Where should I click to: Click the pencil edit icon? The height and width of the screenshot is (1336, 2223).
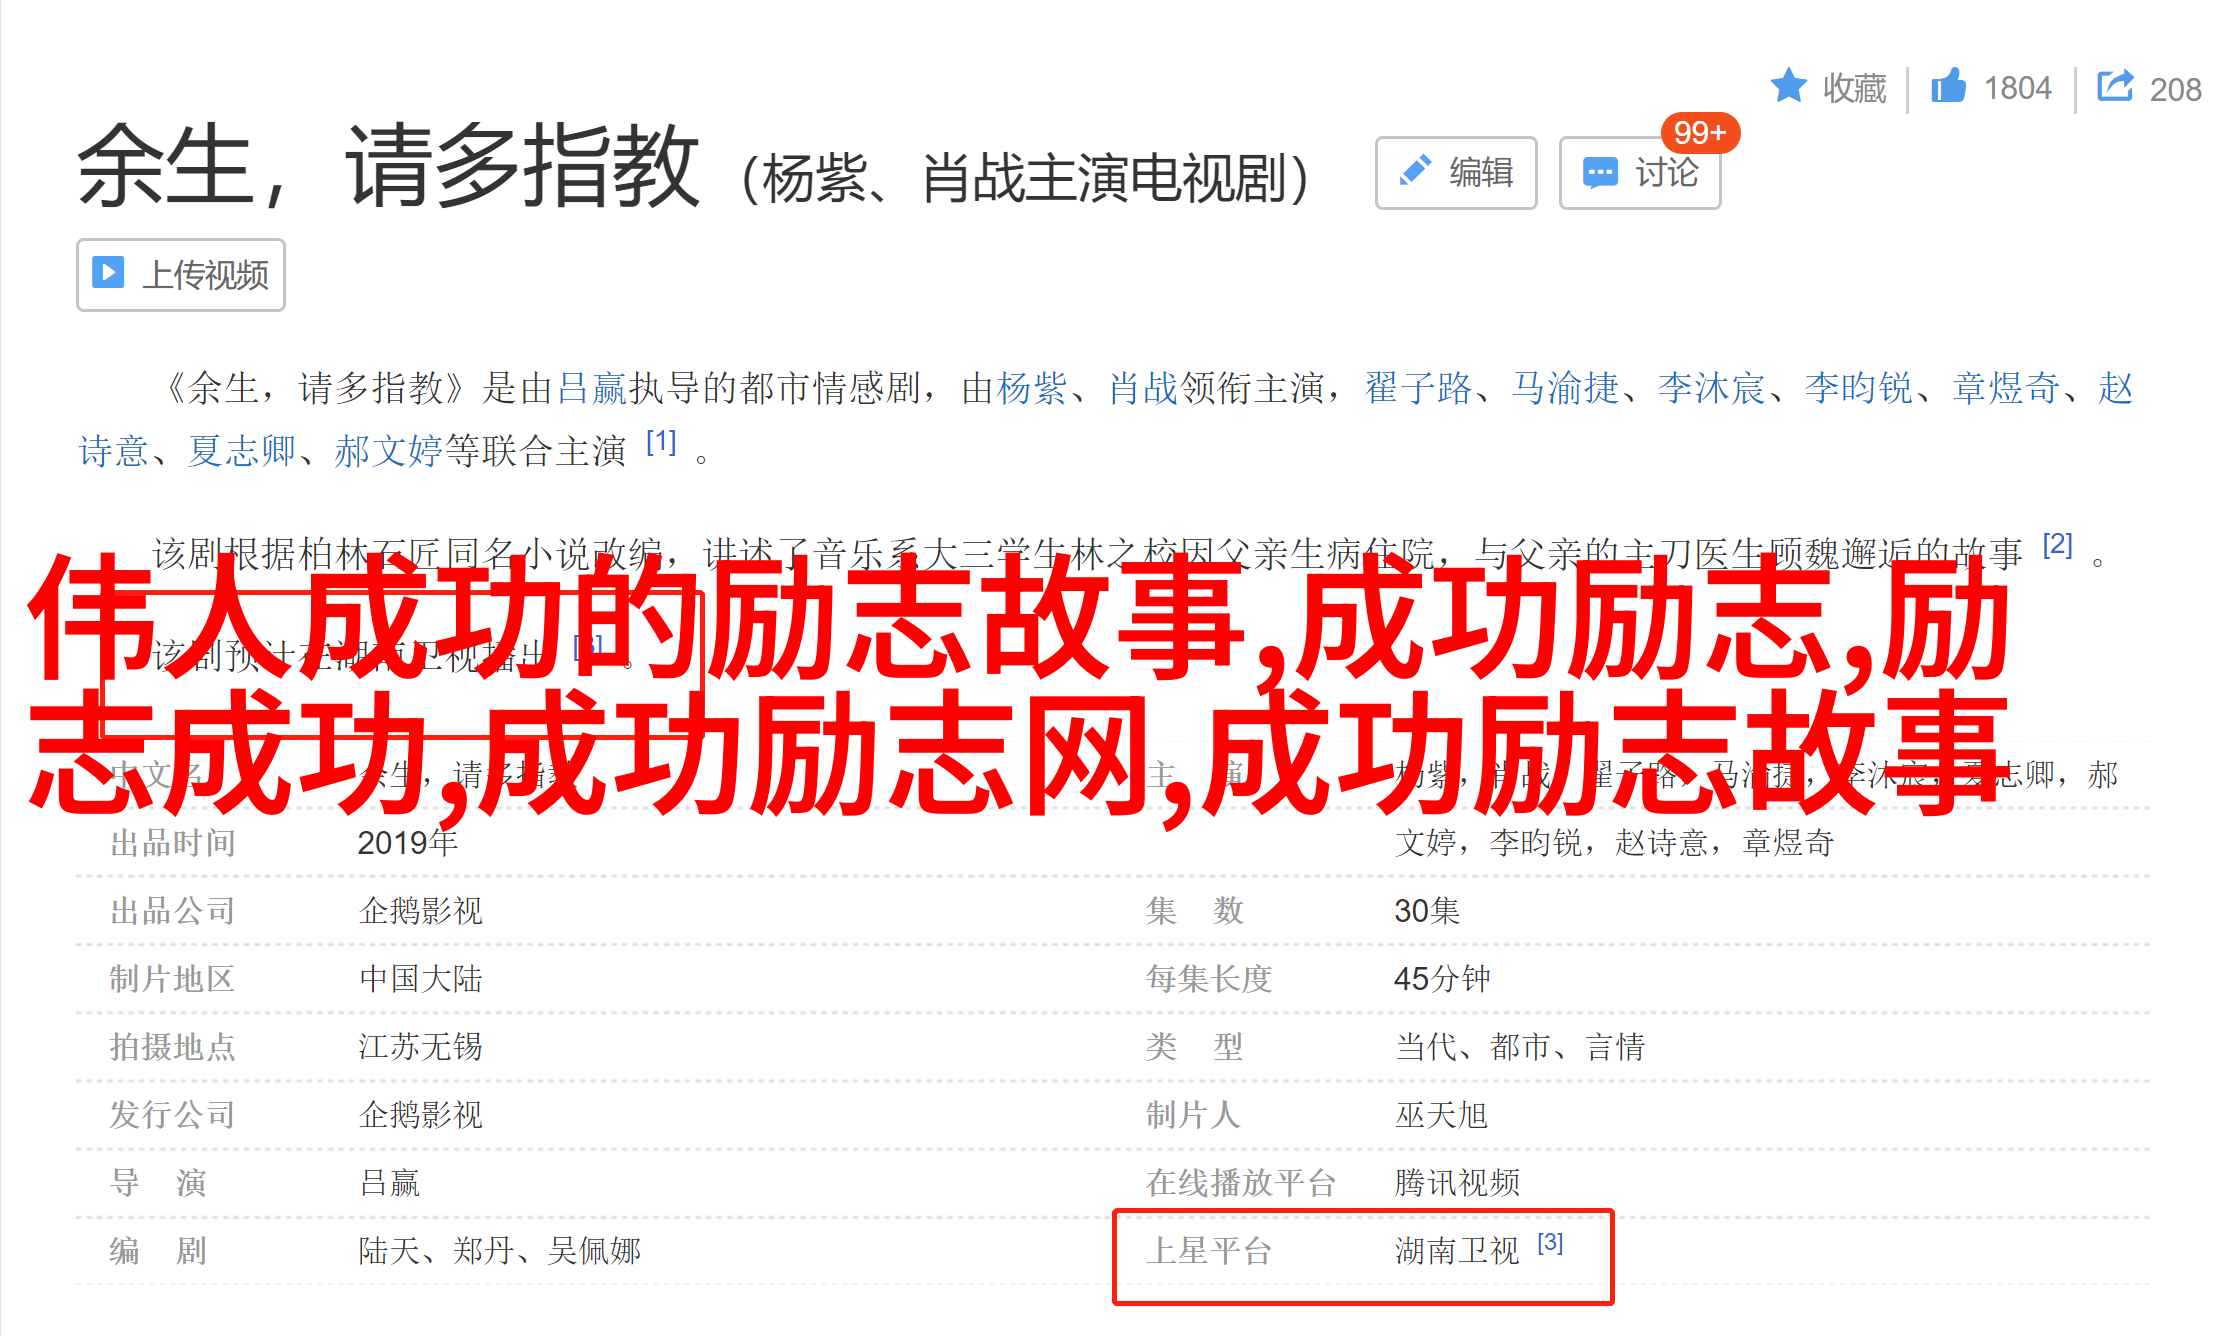[x=1415, y=171]
